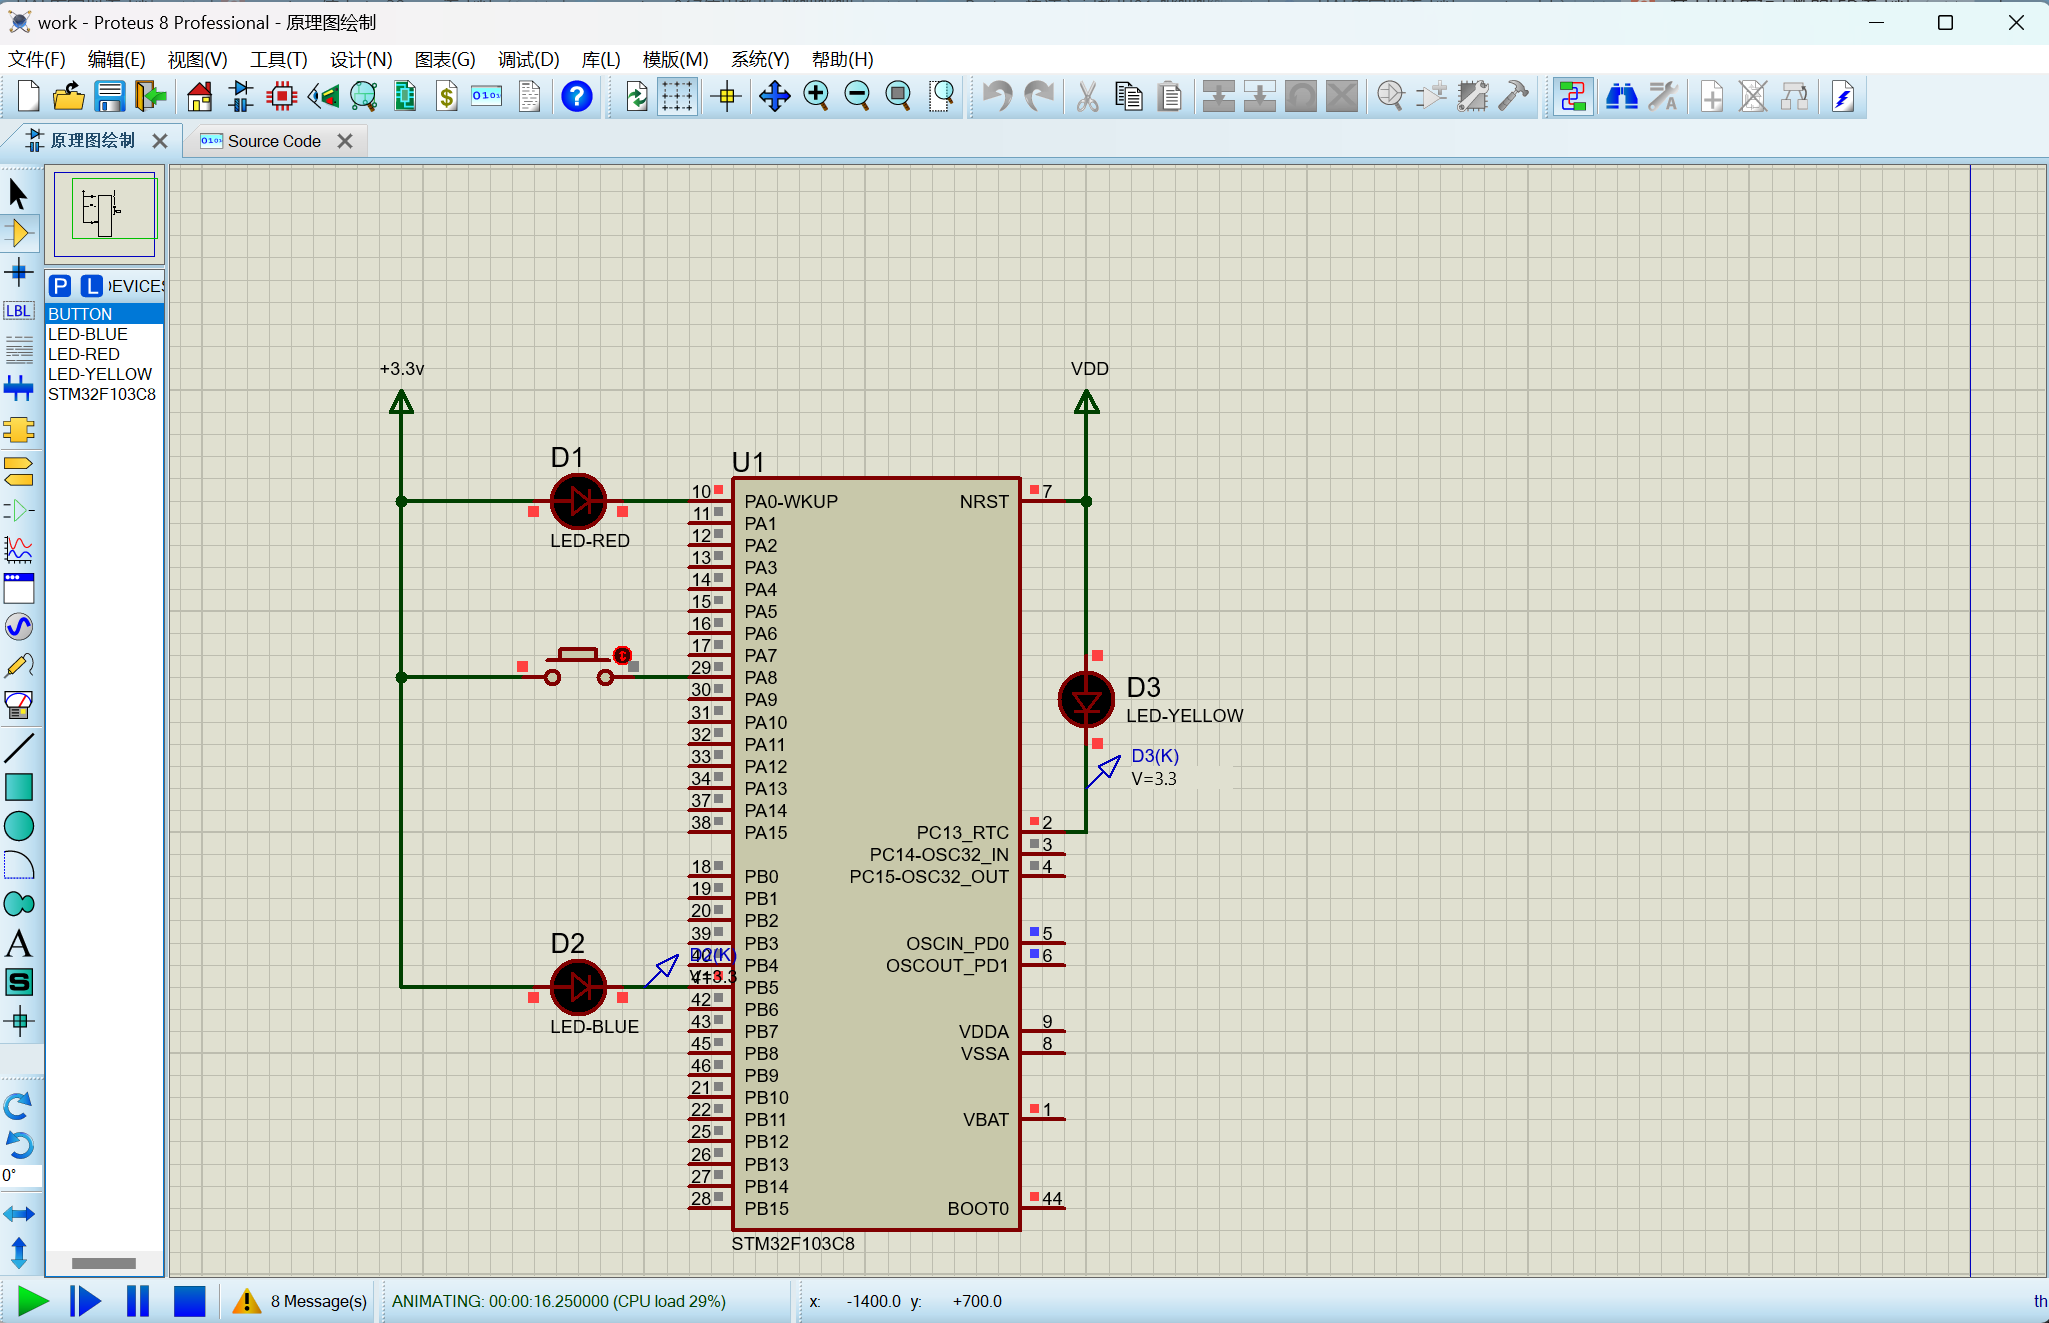Open the 8 Message(s) log
2049x1323 pixels.
(x=300, y=1301)
